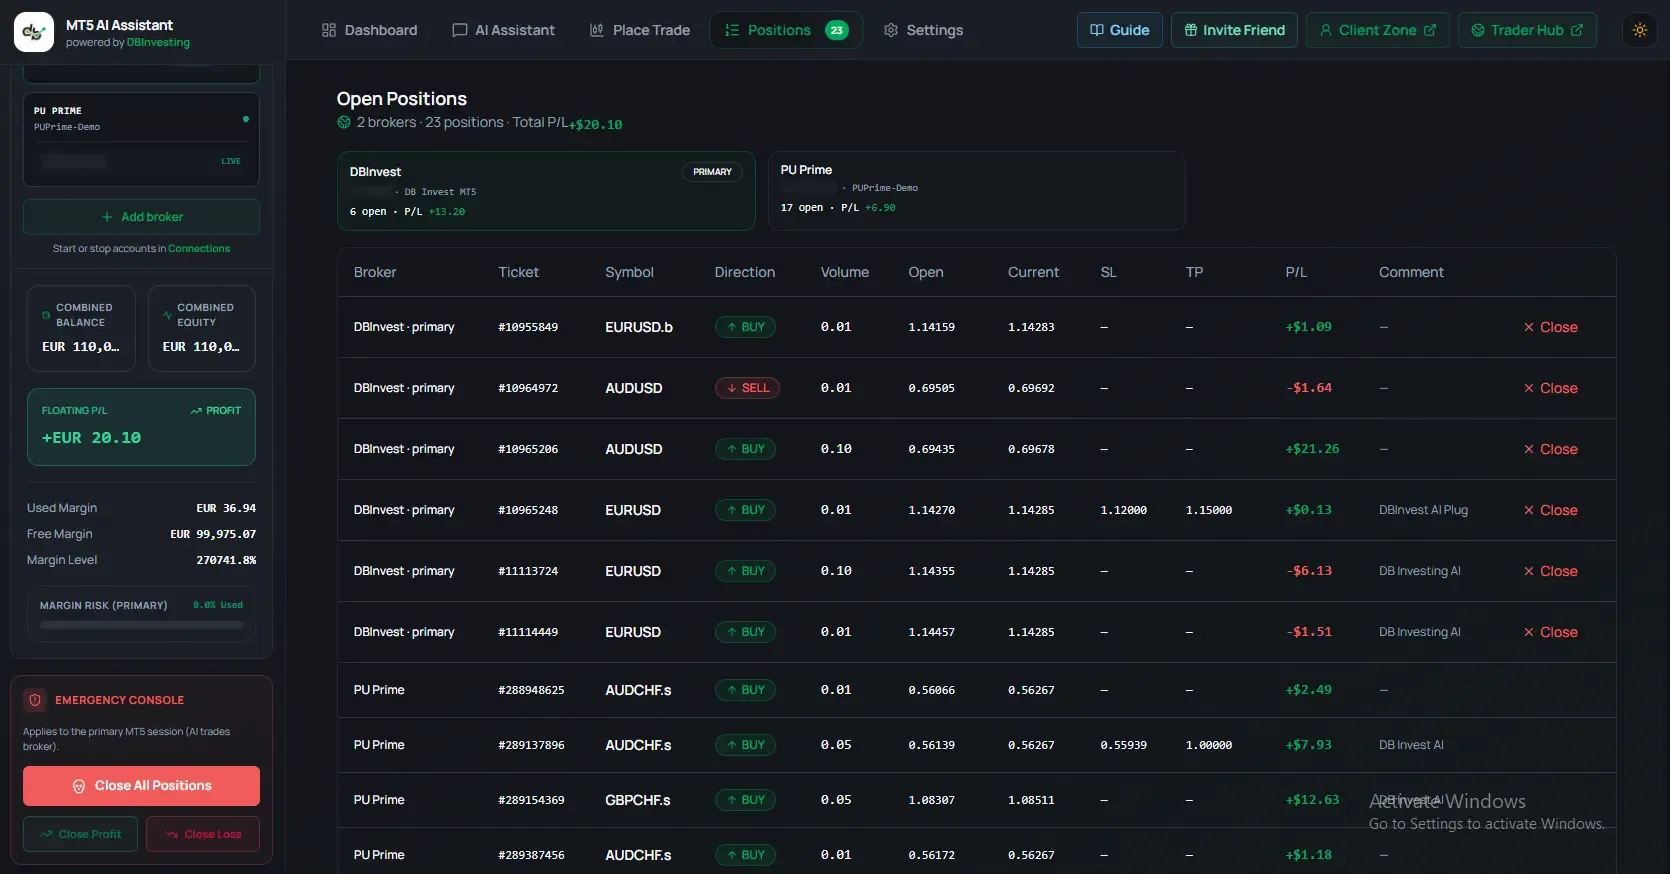Click the Emergency Console shield icon
Viewport: 1670px width, 874px height.
[35, 700]
